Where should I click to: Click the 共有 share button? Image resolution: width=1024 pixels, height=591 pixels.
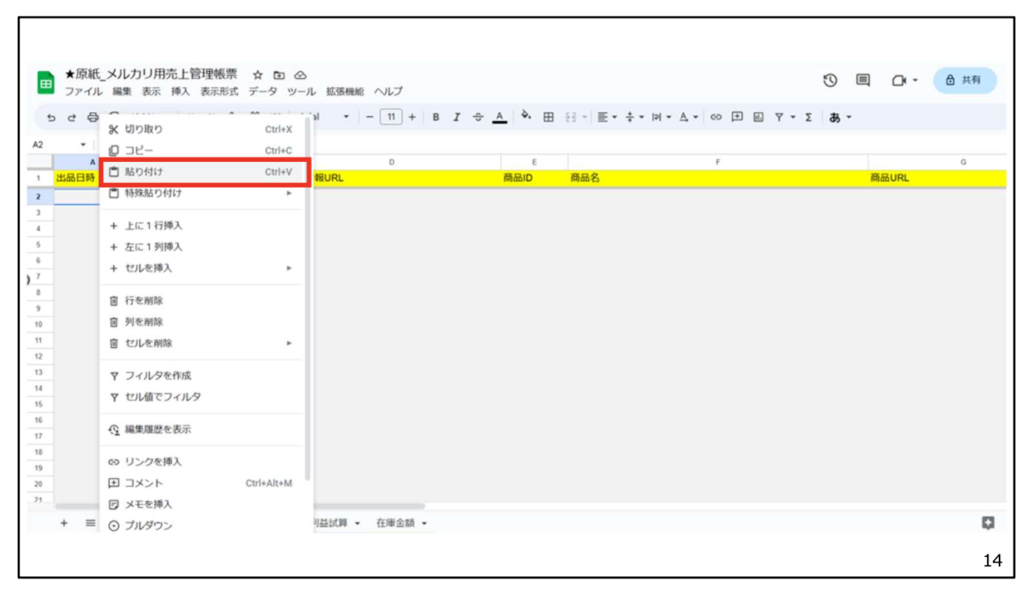click(x=964, y=80)
